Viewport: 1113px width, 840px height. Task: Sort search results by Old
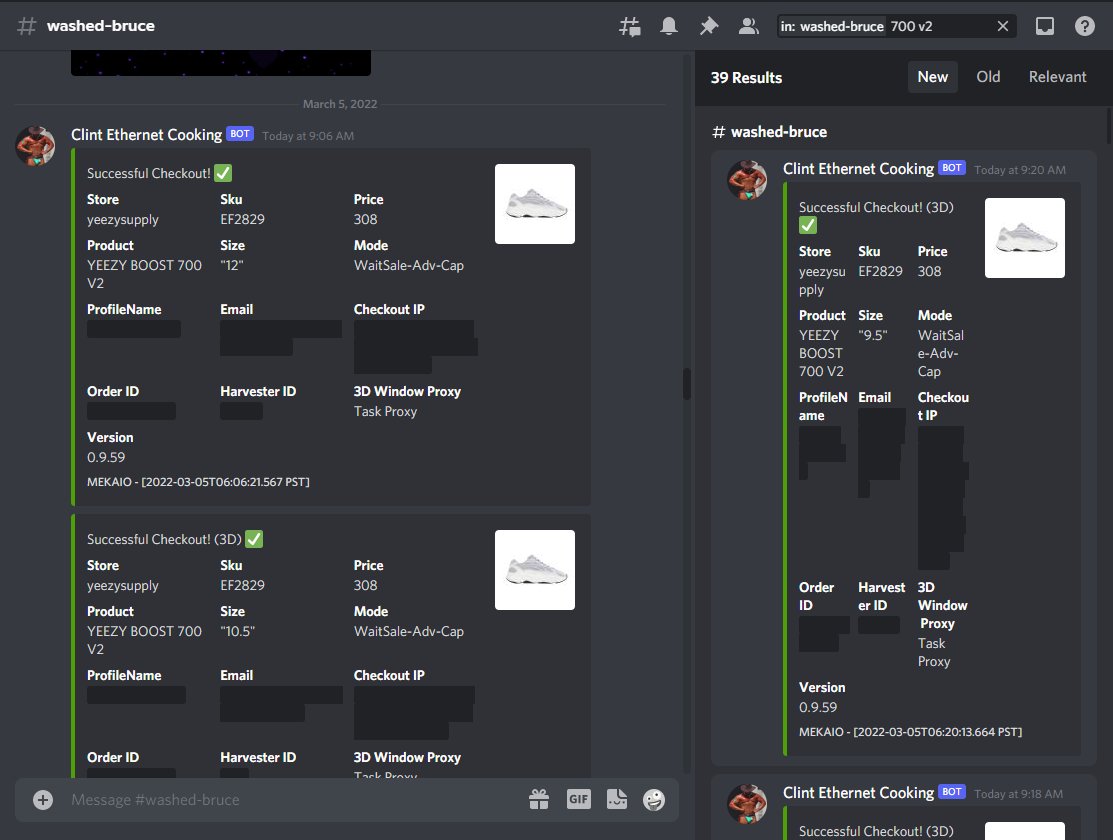click(988, 77)
